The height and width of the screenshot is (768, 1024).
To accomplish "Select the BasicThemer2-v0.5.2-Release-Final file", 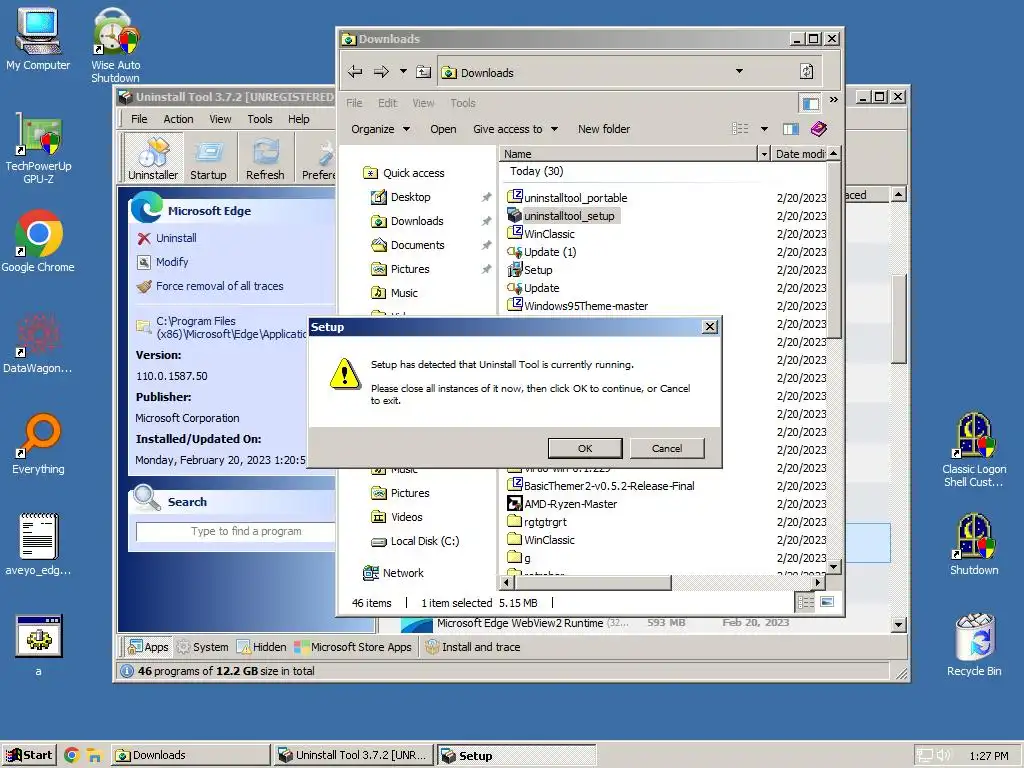I will (601, 486).
